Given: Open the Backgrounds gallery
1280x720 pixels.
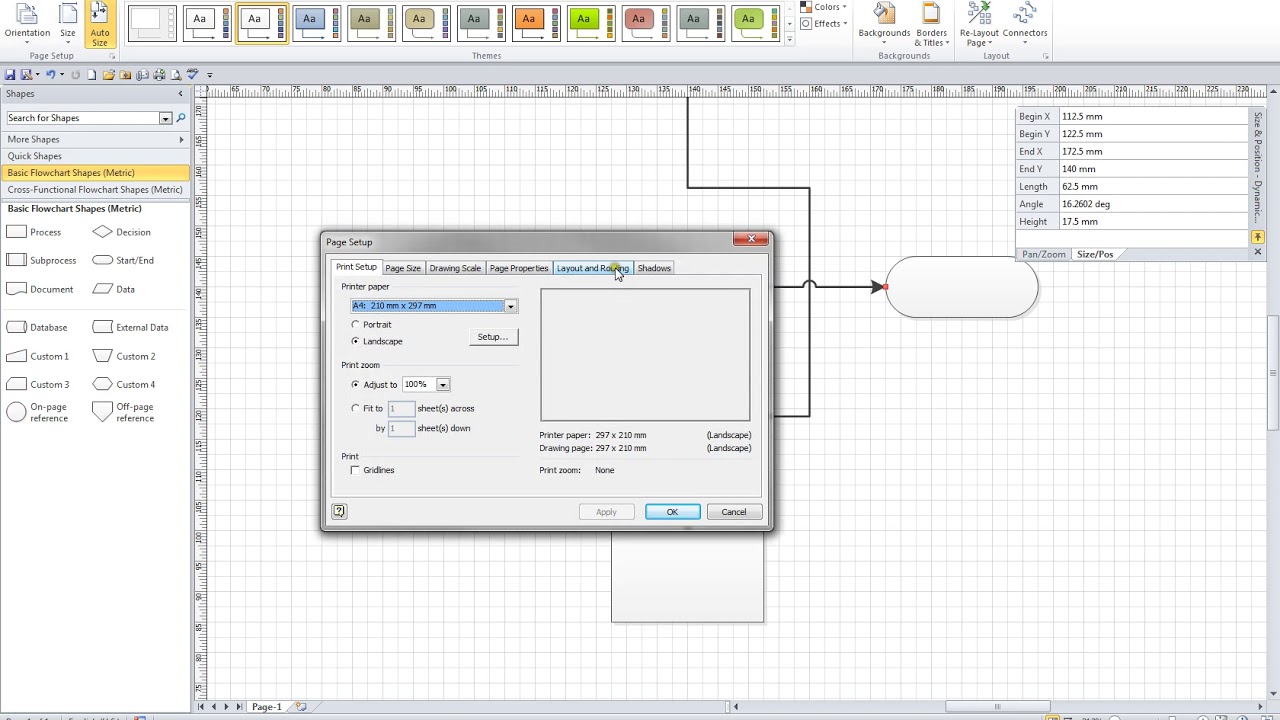Looking at the screenshot, I should click(884, 25).
